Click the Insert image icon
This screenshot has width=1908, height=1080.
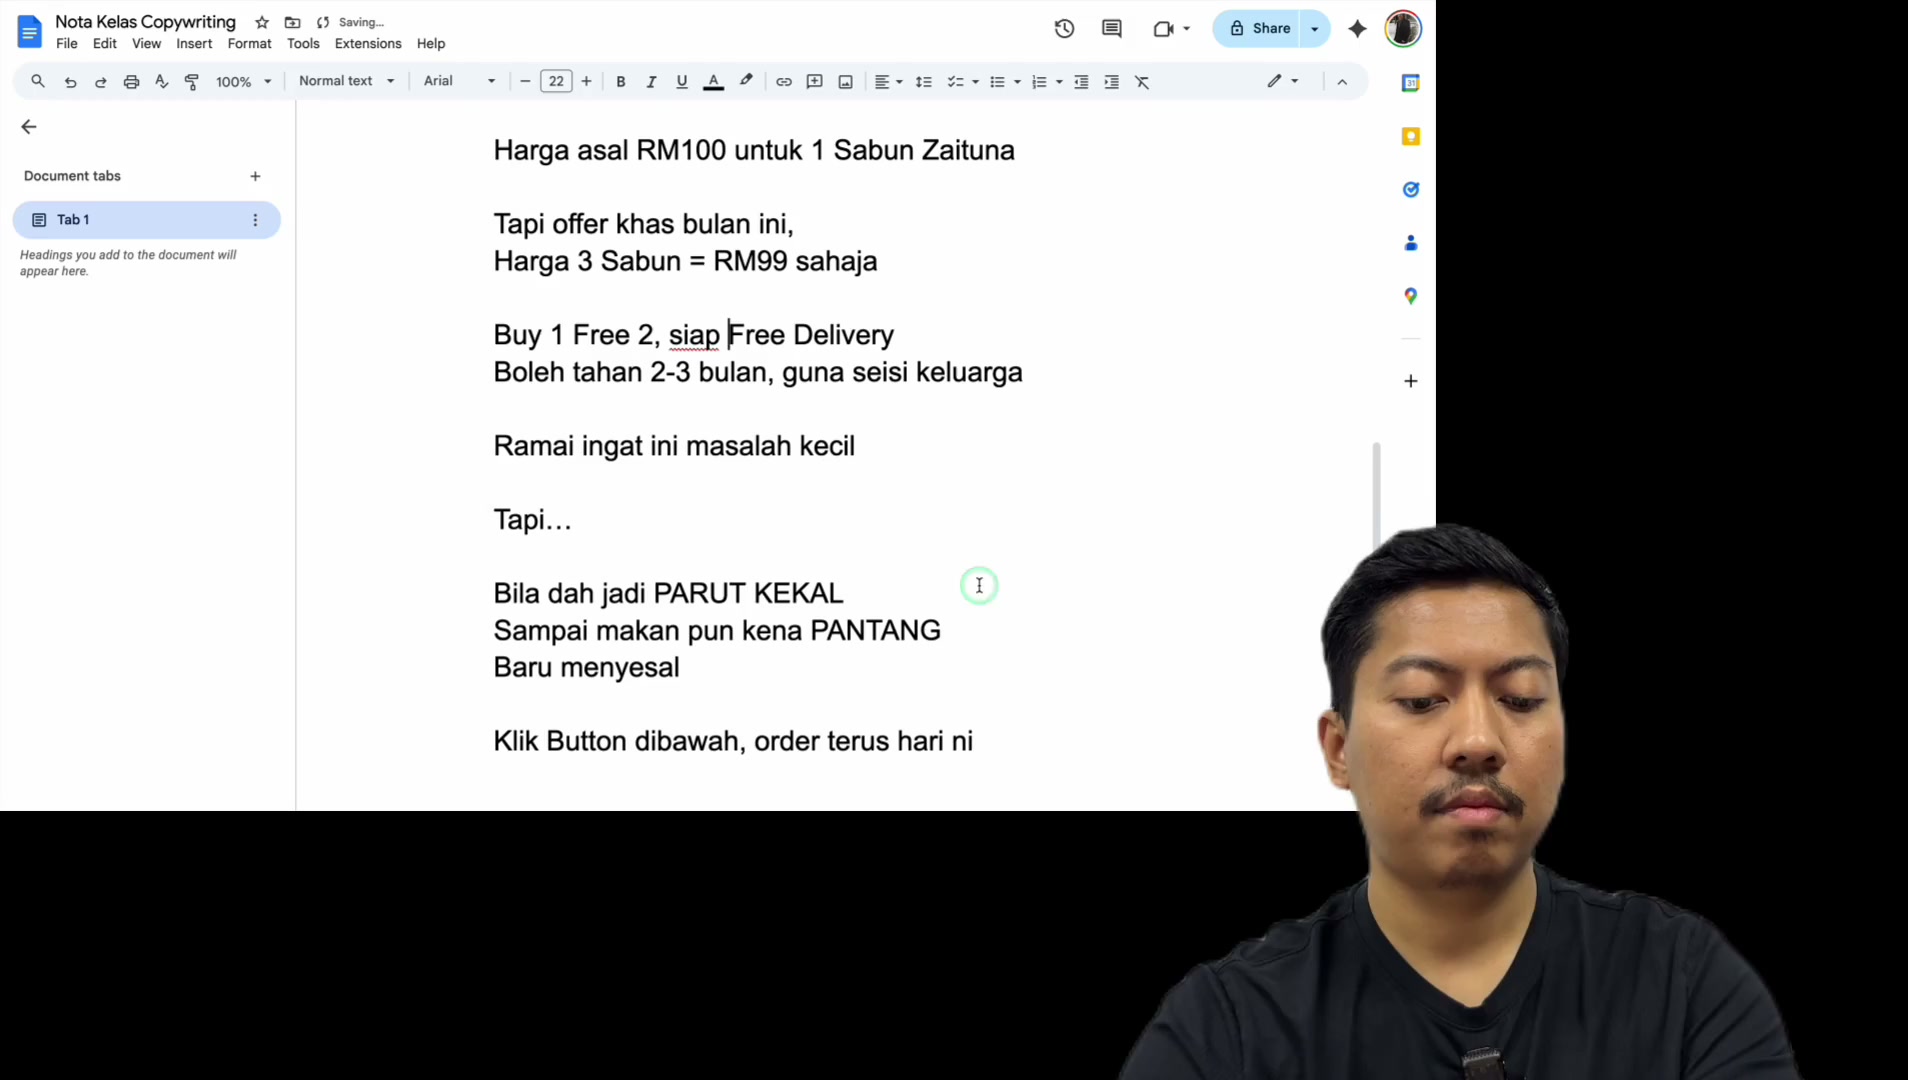tap(846, 82)
